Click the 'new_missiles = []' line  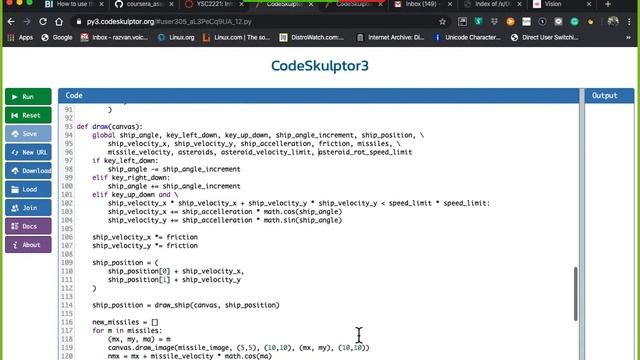pyautogui.click(x=125, y=322)
